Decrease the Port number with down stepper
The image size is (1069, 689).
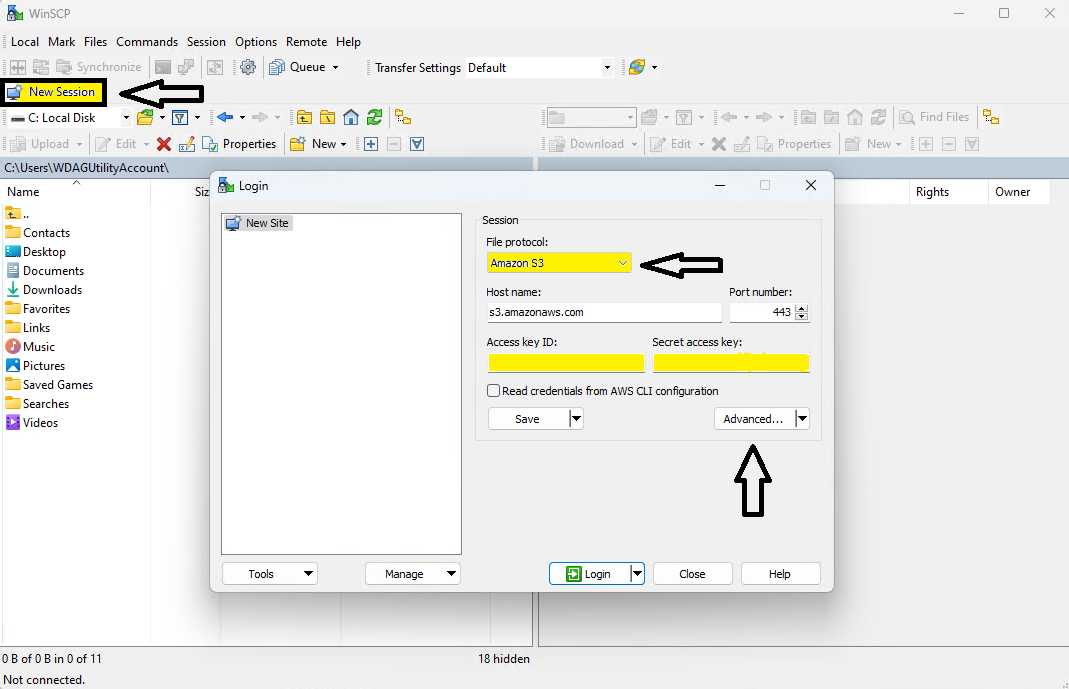click(802, 316)
